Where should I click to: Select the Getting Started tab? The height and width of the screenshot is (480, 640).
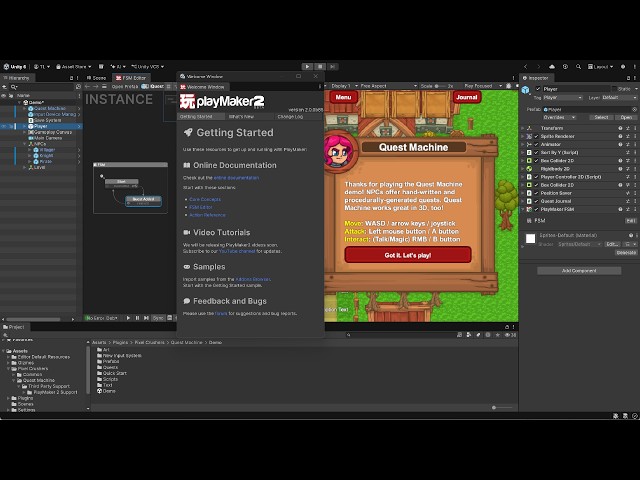tap(201, 117)
